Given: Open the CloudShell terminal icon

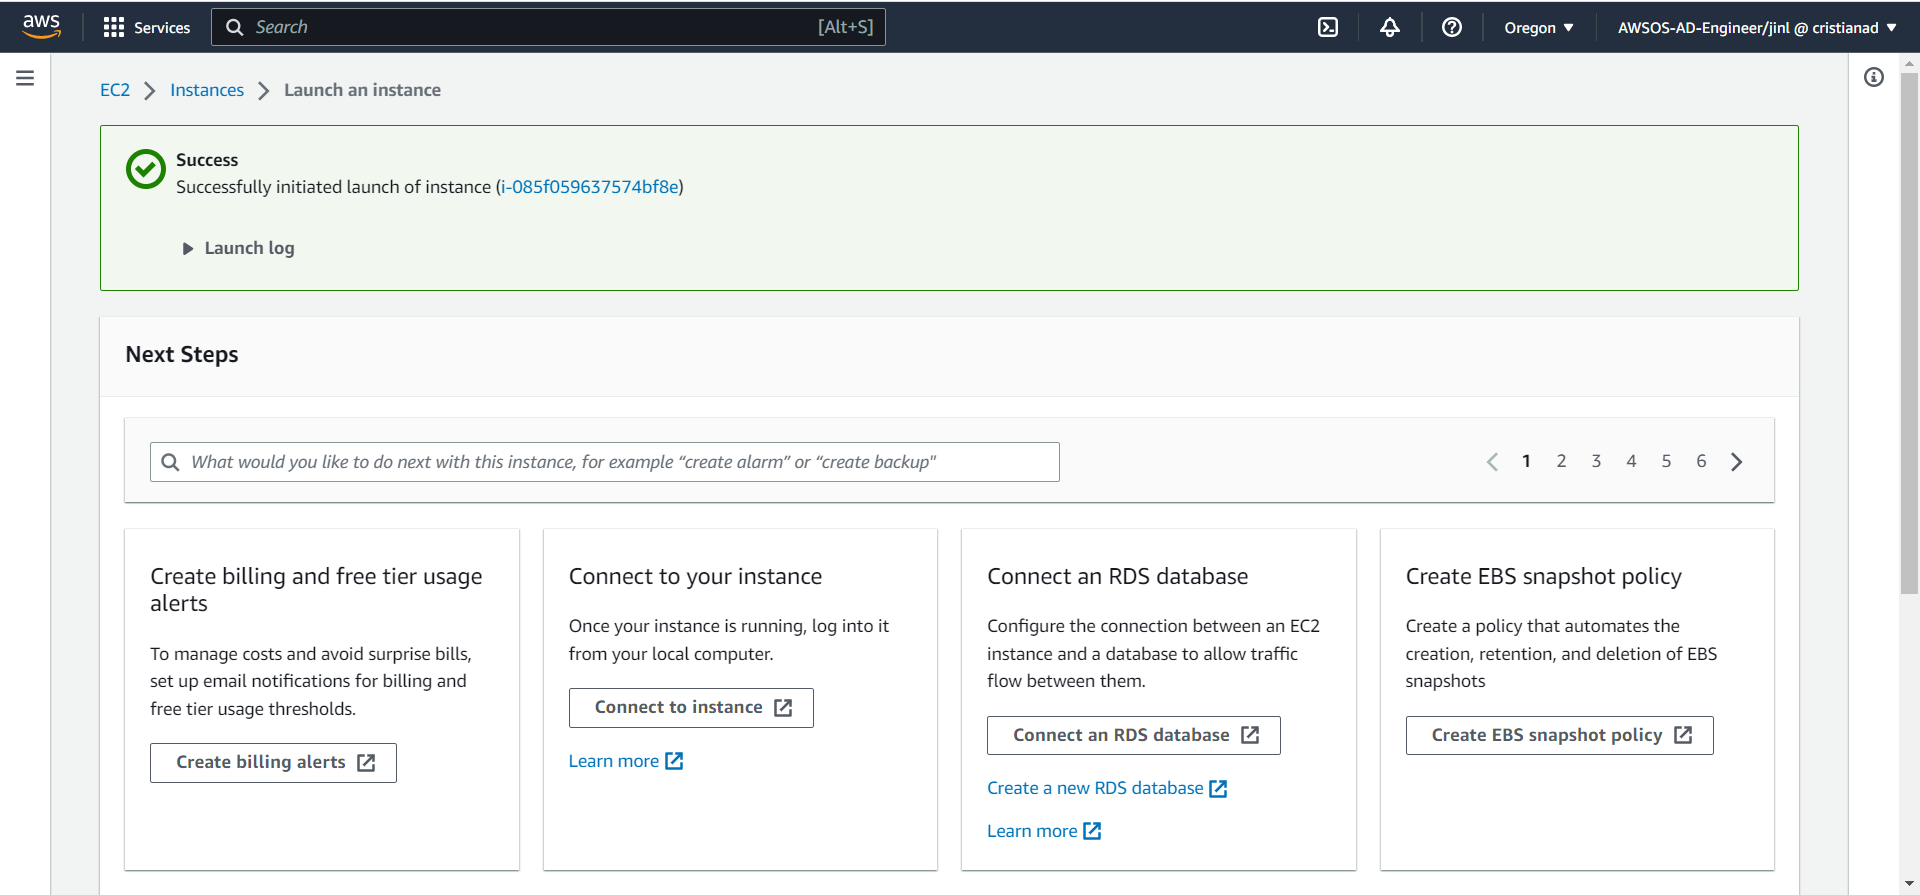Looking at the screenshot, I should (1328, 27).
